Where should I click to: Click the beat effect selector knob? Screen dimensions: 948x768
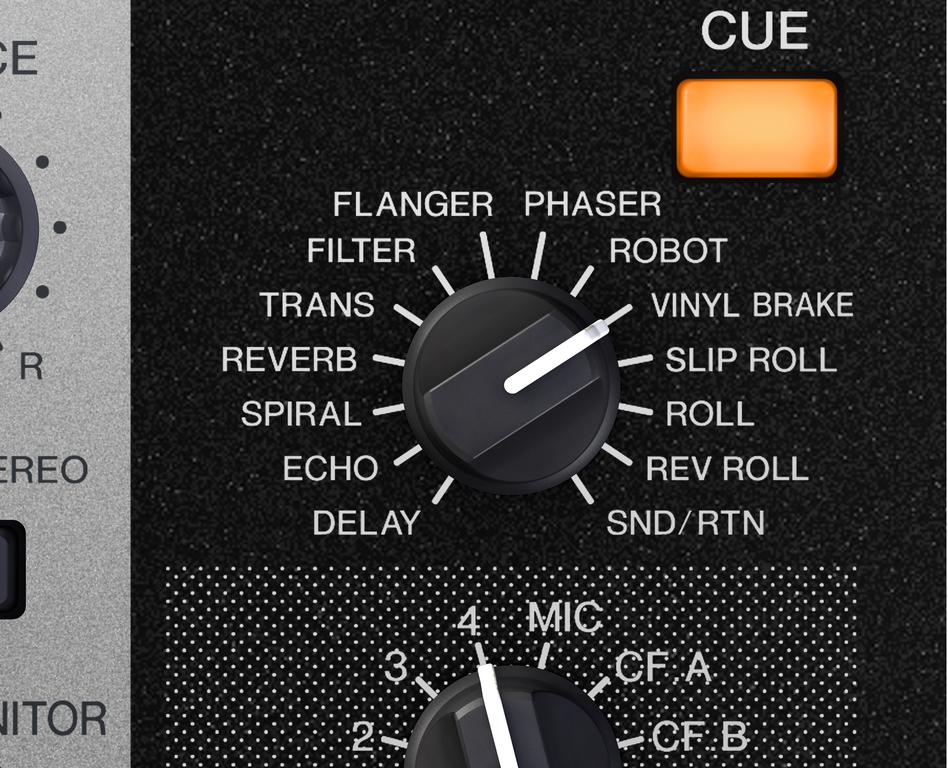(511, 386)
